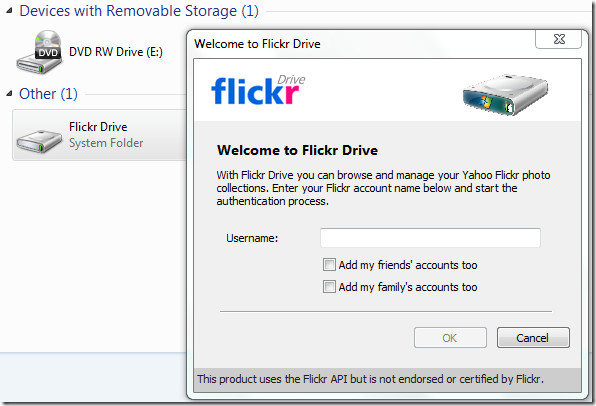Click the Other (1) group header text
Image resolution: width=596 pixels, height=406 pixels.
click(x=49, y=94)
